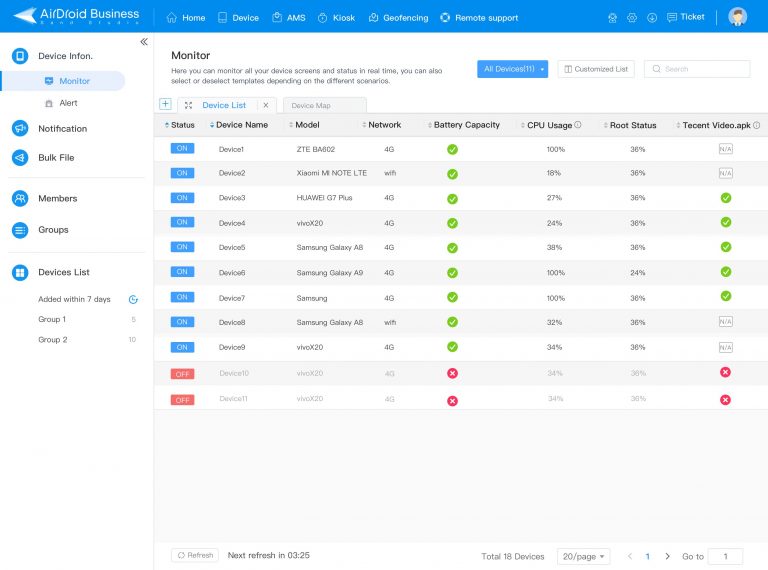Click the plus icon to add a tab
The image size is (768, 570).
coord(165,104)
